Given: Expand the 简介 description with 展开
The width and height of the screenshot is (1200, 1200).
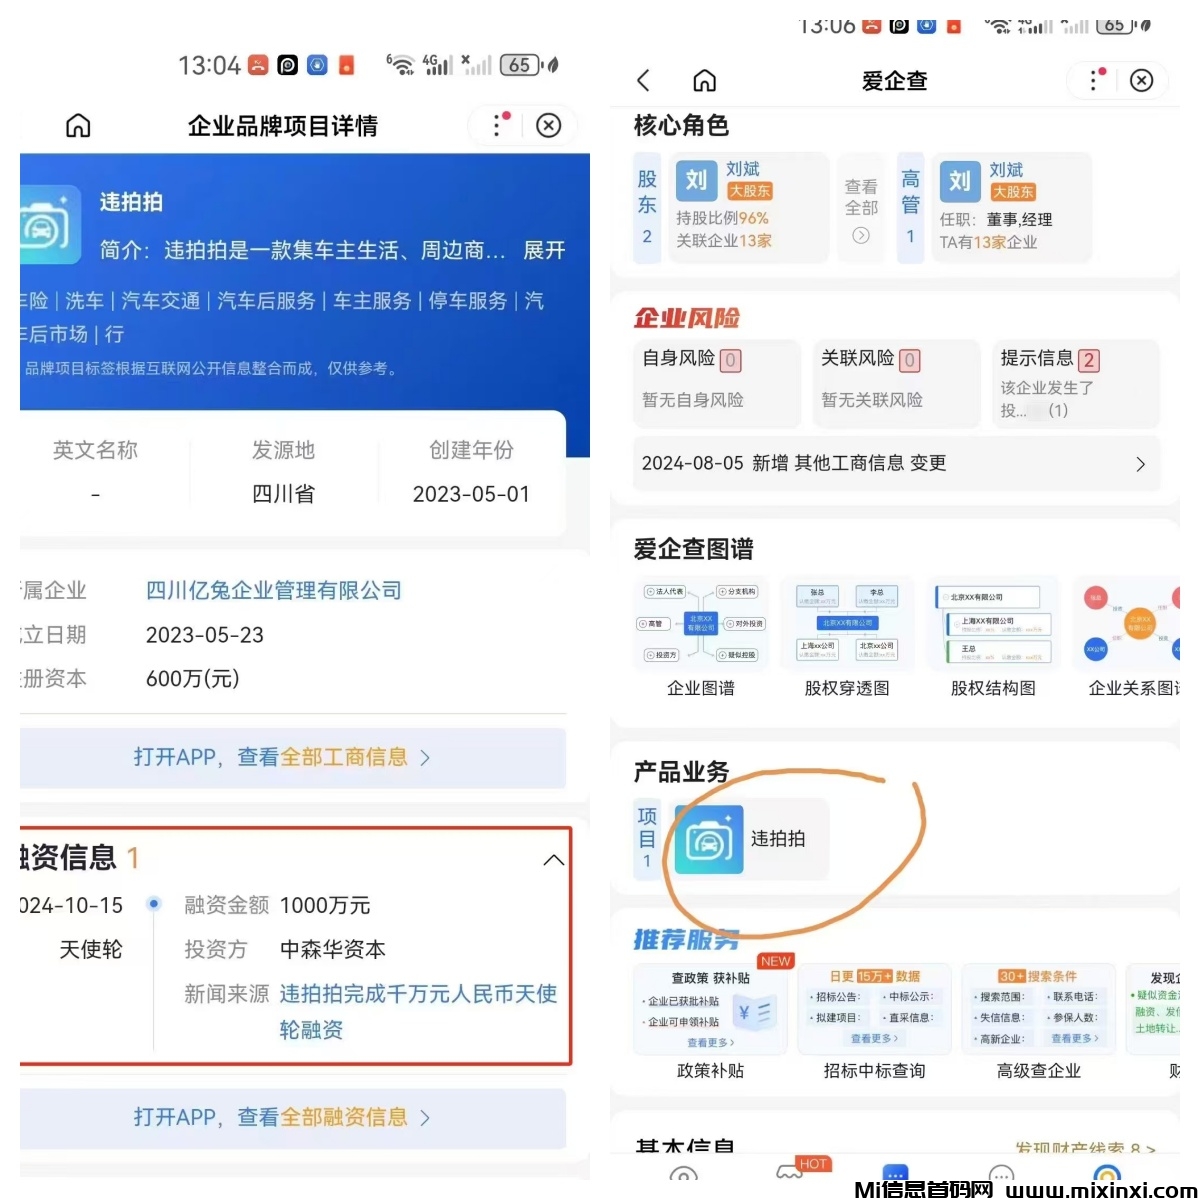Looking at the screenshot, I should tap(544, 250).
